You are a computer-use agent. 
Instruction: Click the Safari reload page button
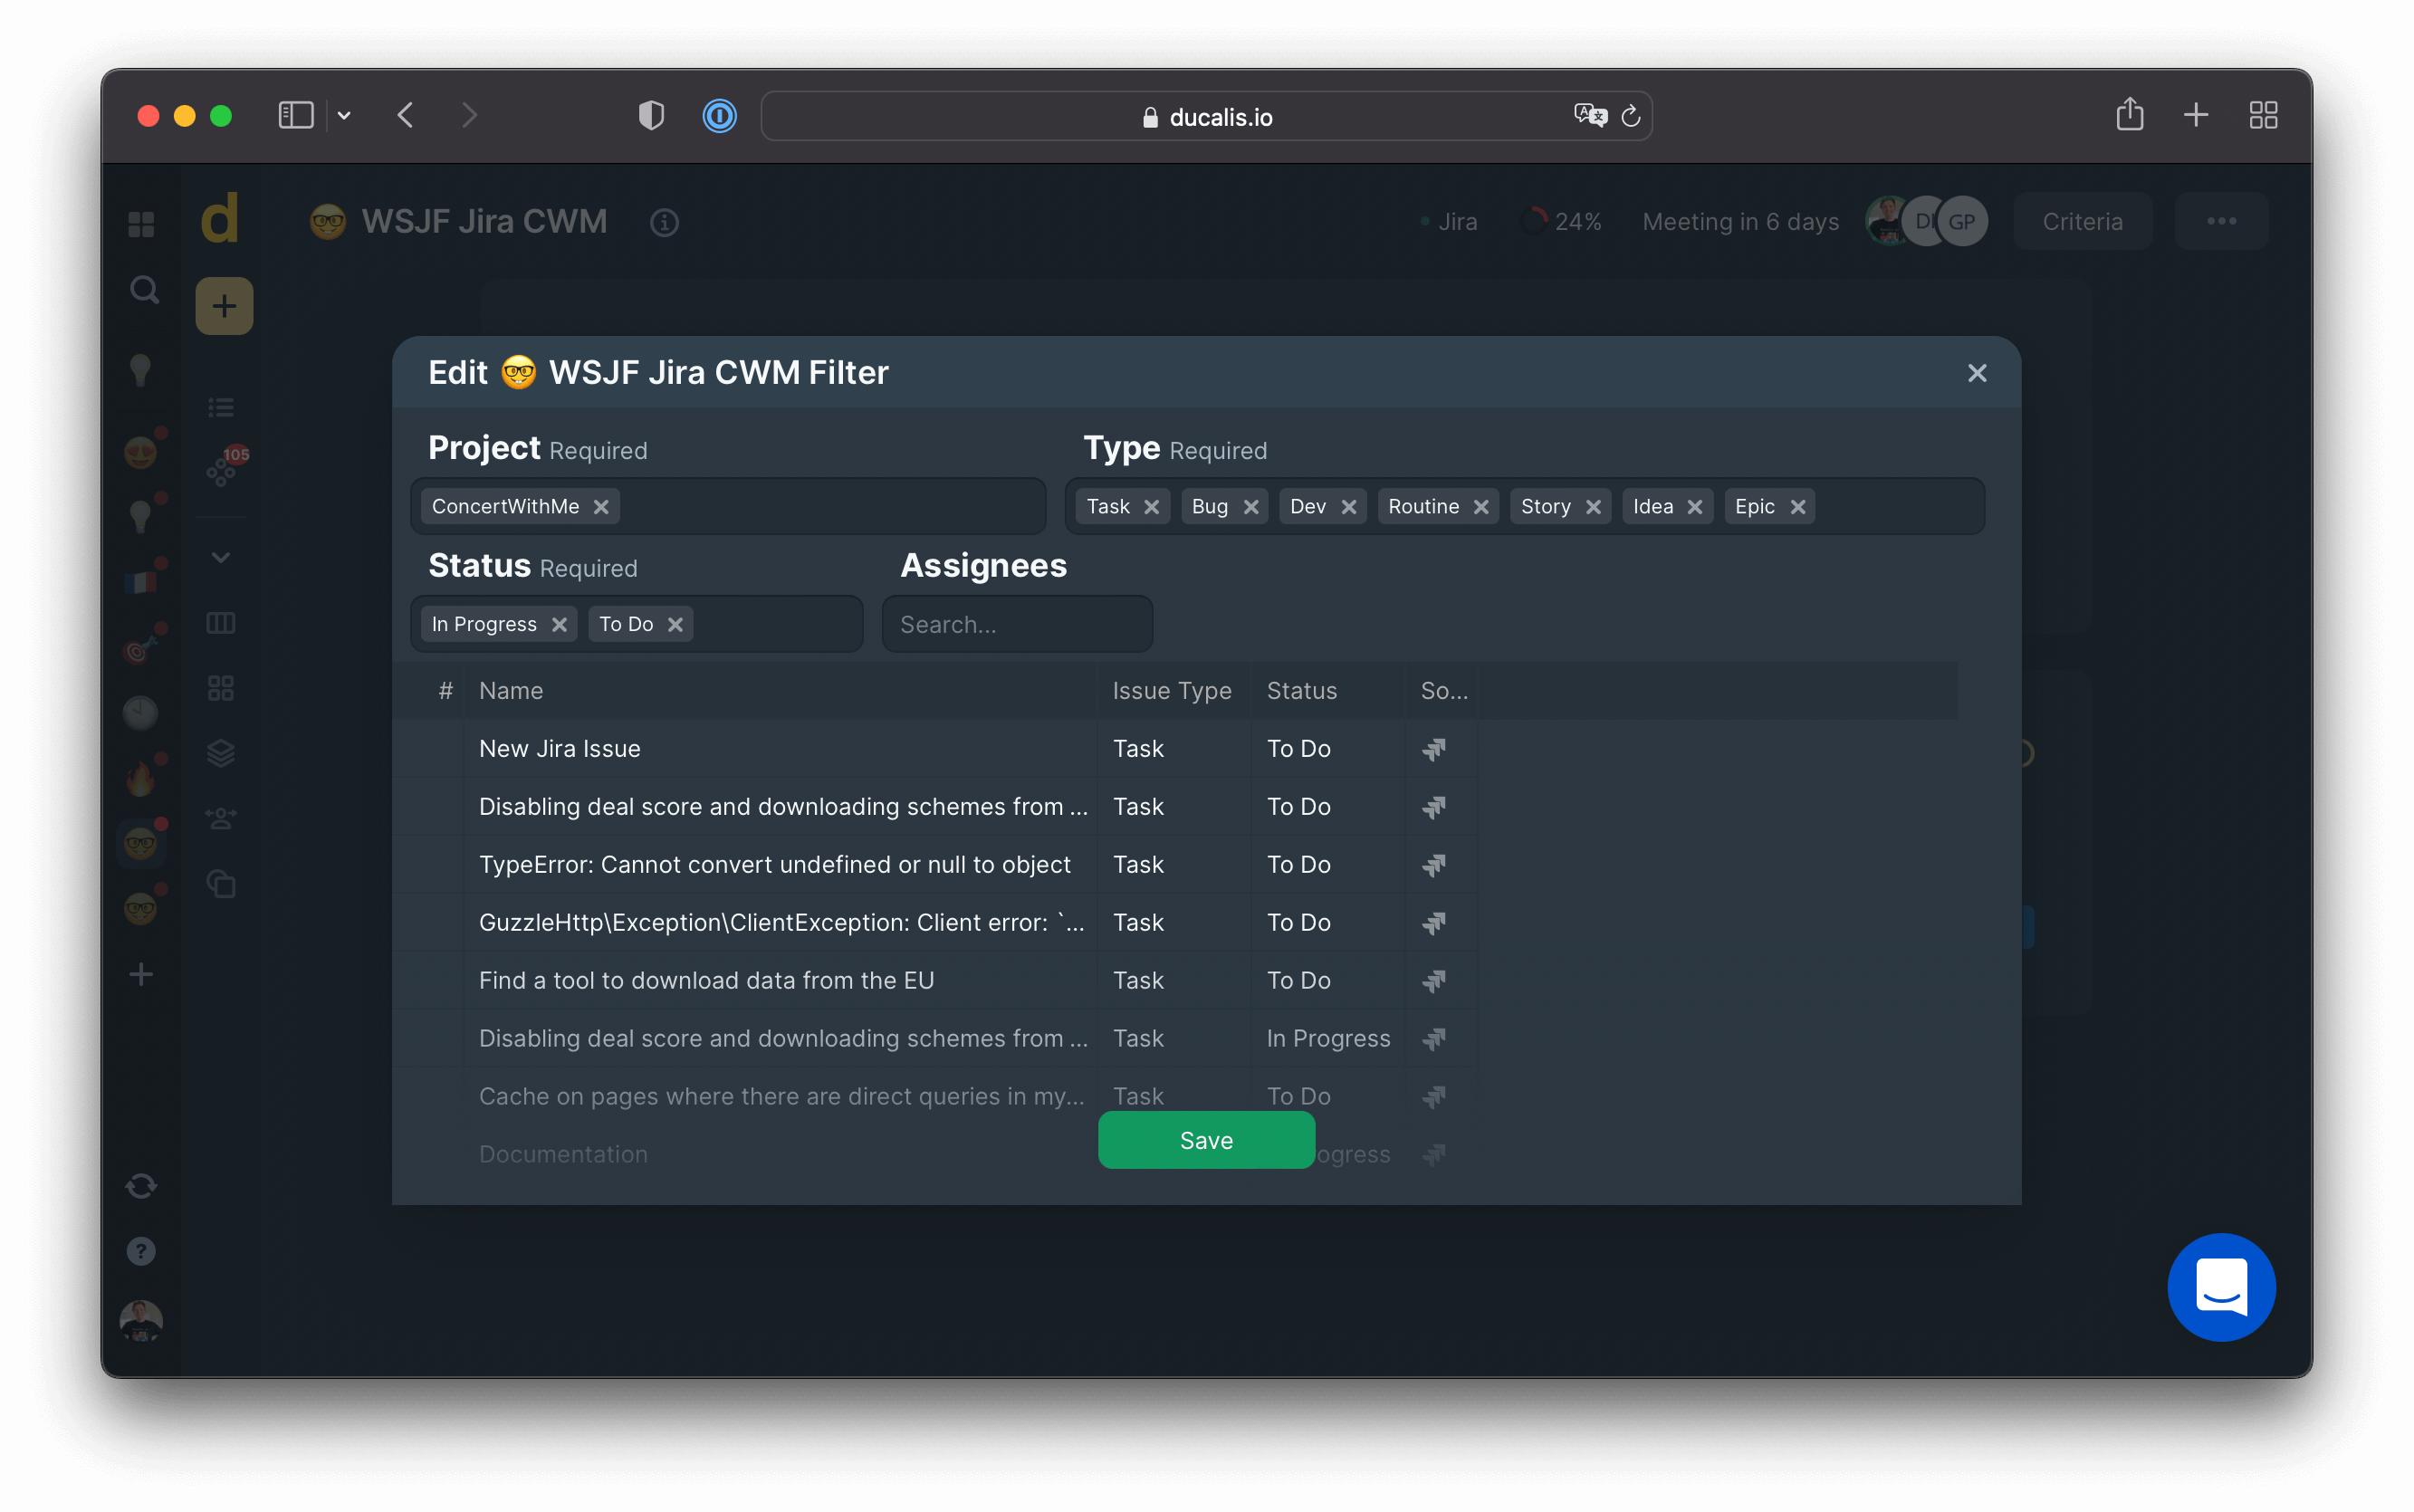pyautogui.click(x=1630, y=116)
